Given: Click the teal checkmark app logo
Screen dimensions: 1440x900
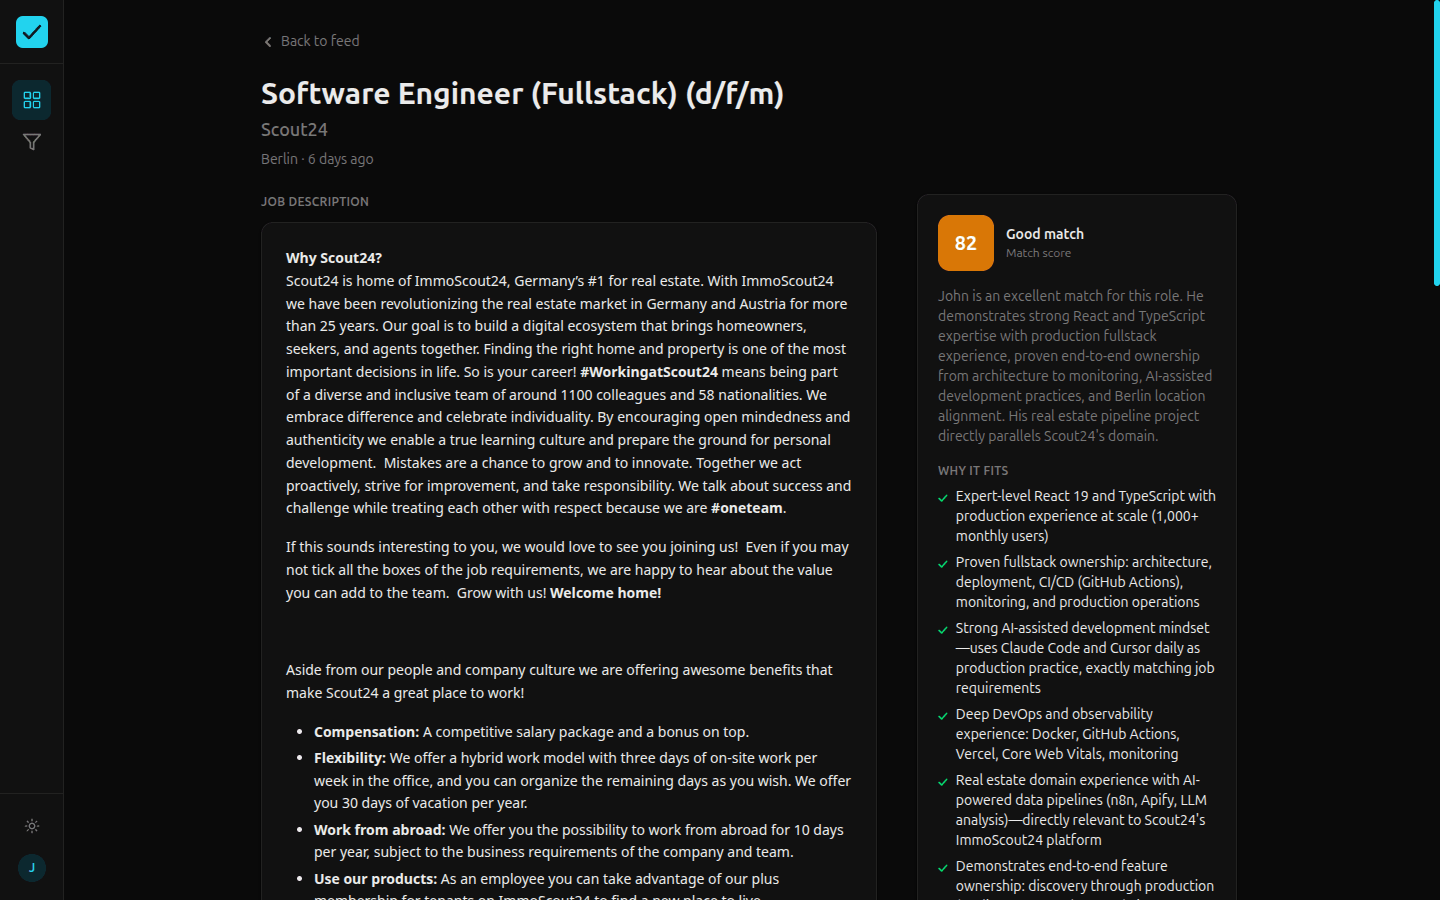Looking at the screenshot, I should click(x=31, y=31).
